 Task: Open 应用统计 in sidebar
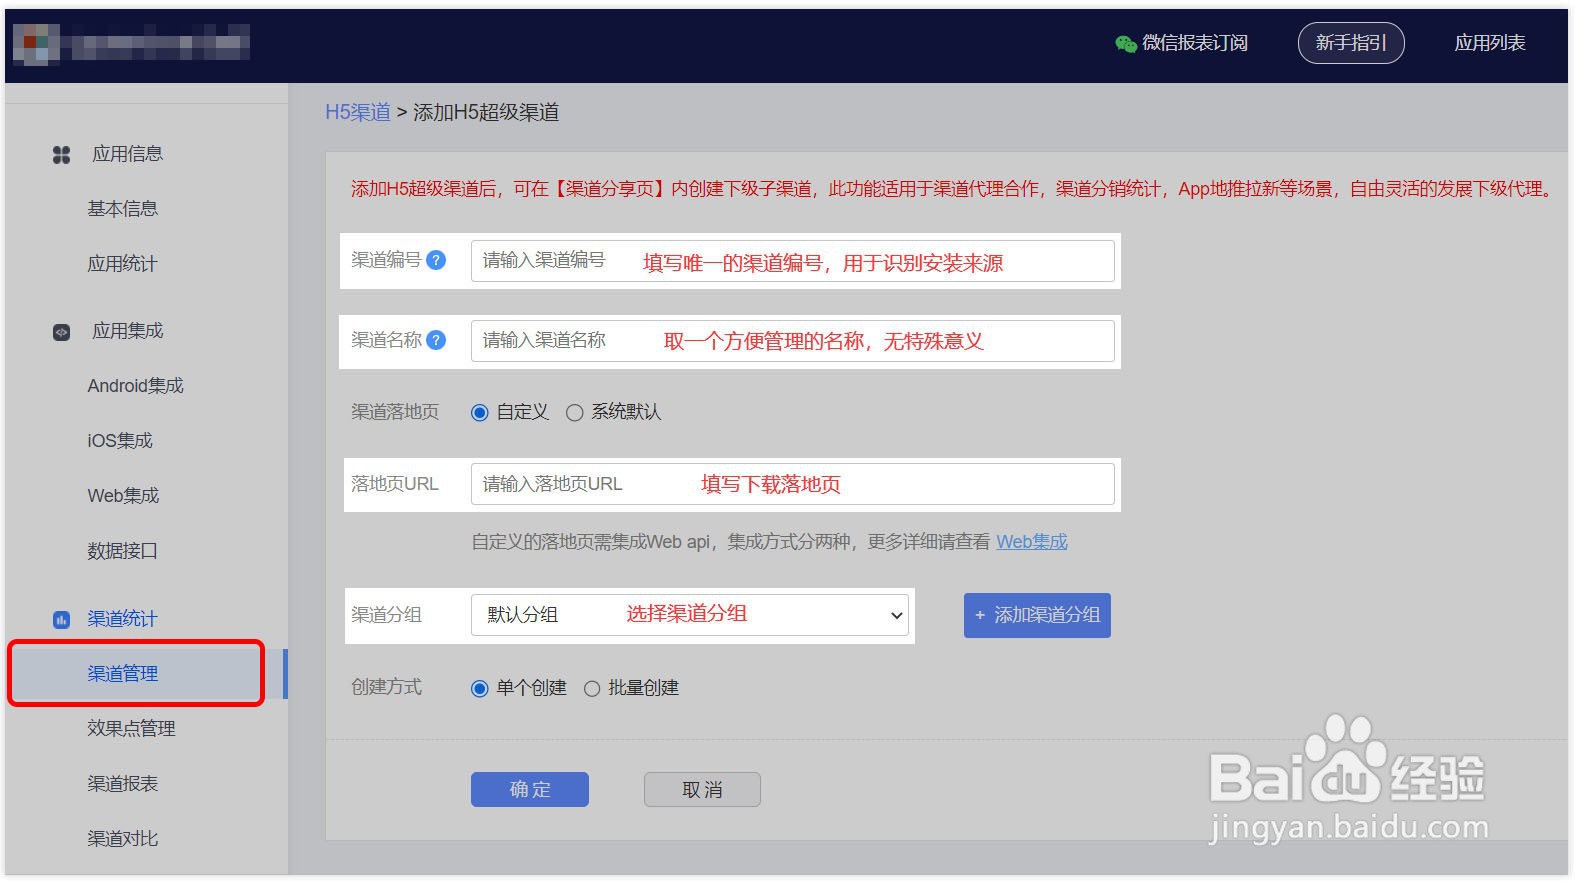122,264
